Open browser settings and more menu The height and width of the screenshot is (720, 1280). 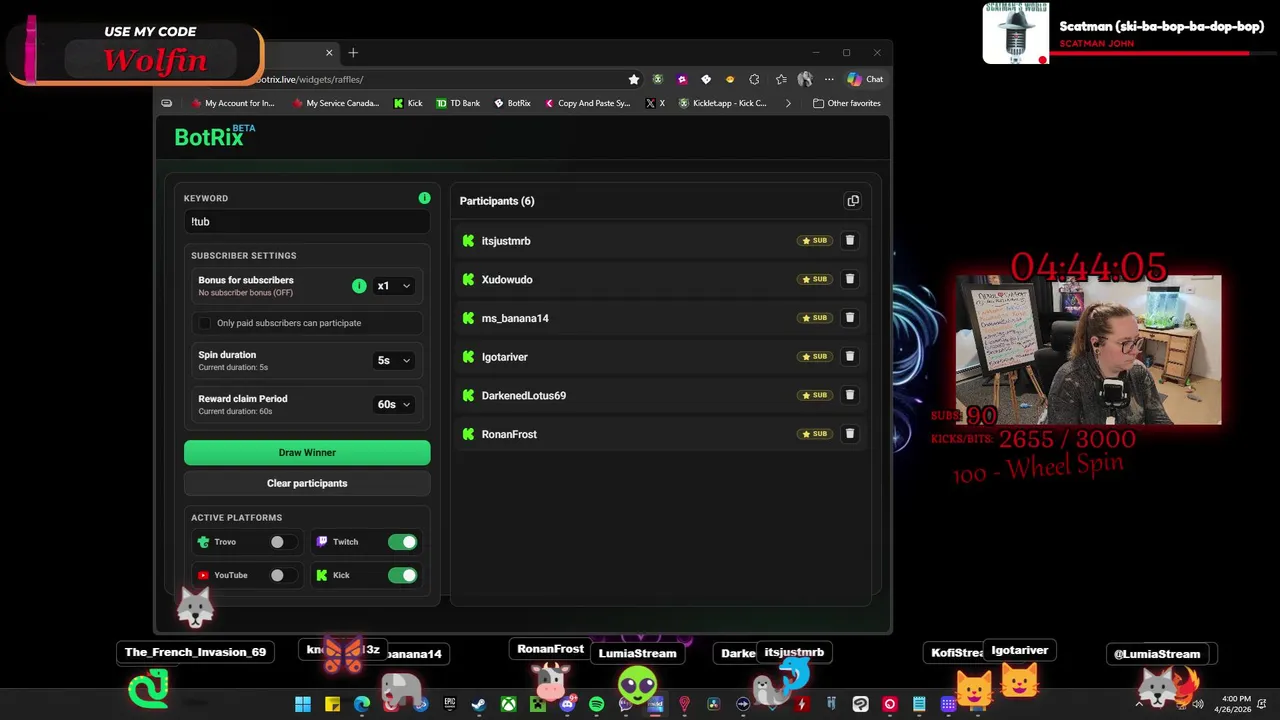pos(829,79)
